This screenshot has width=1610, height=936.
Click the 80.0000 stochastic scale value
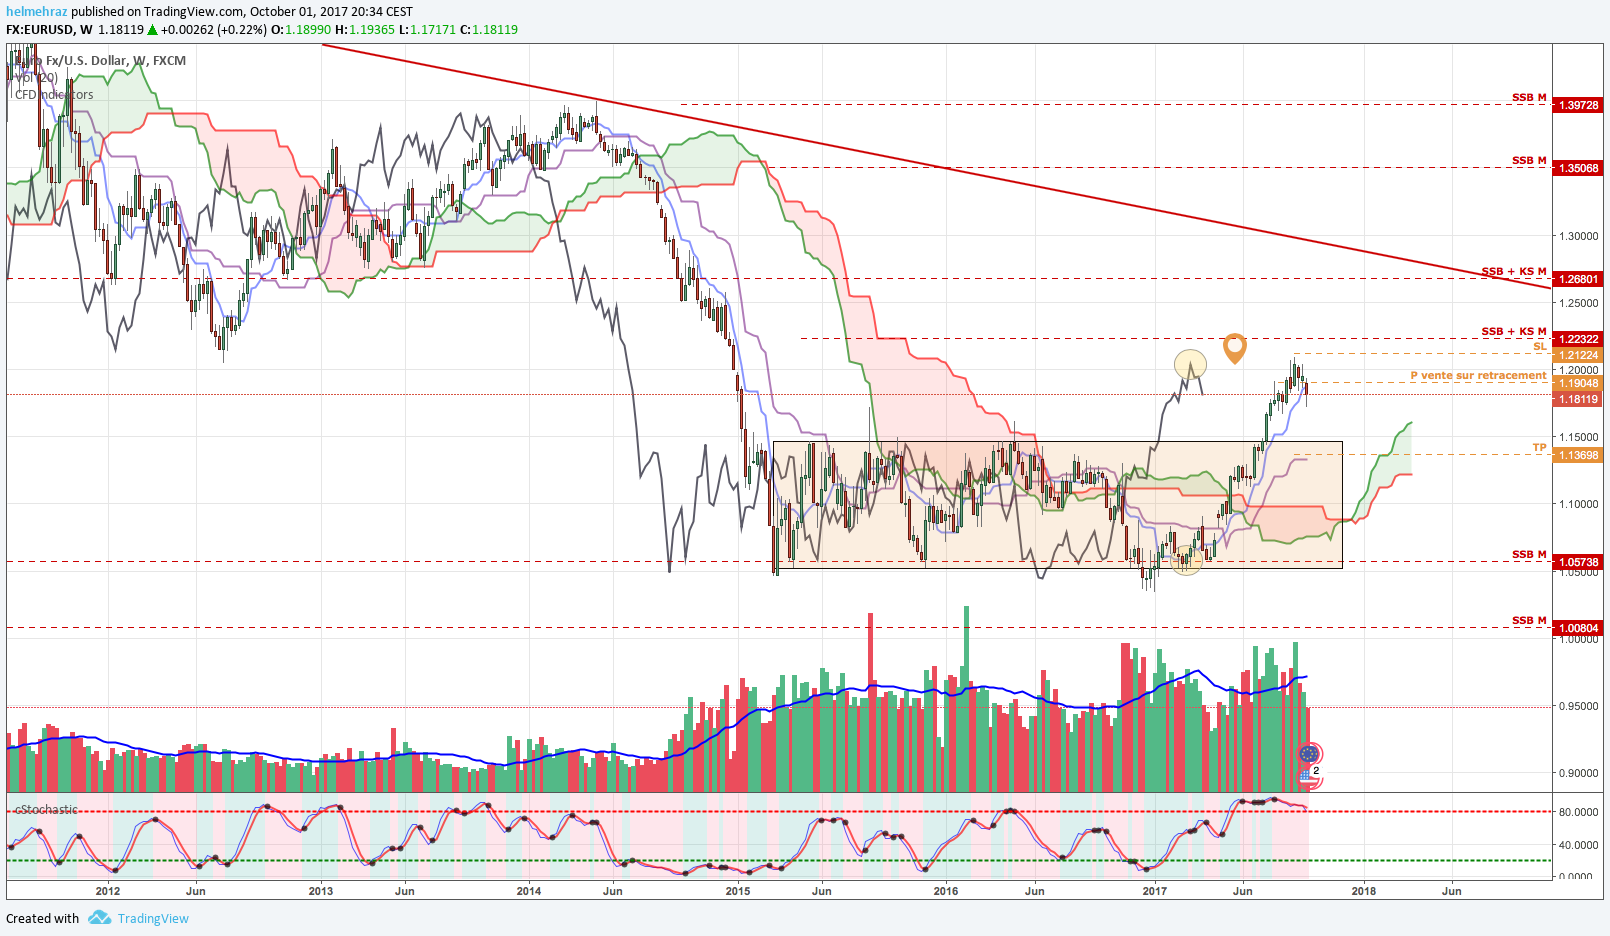pyautogui.click(x=1577, y=812)
